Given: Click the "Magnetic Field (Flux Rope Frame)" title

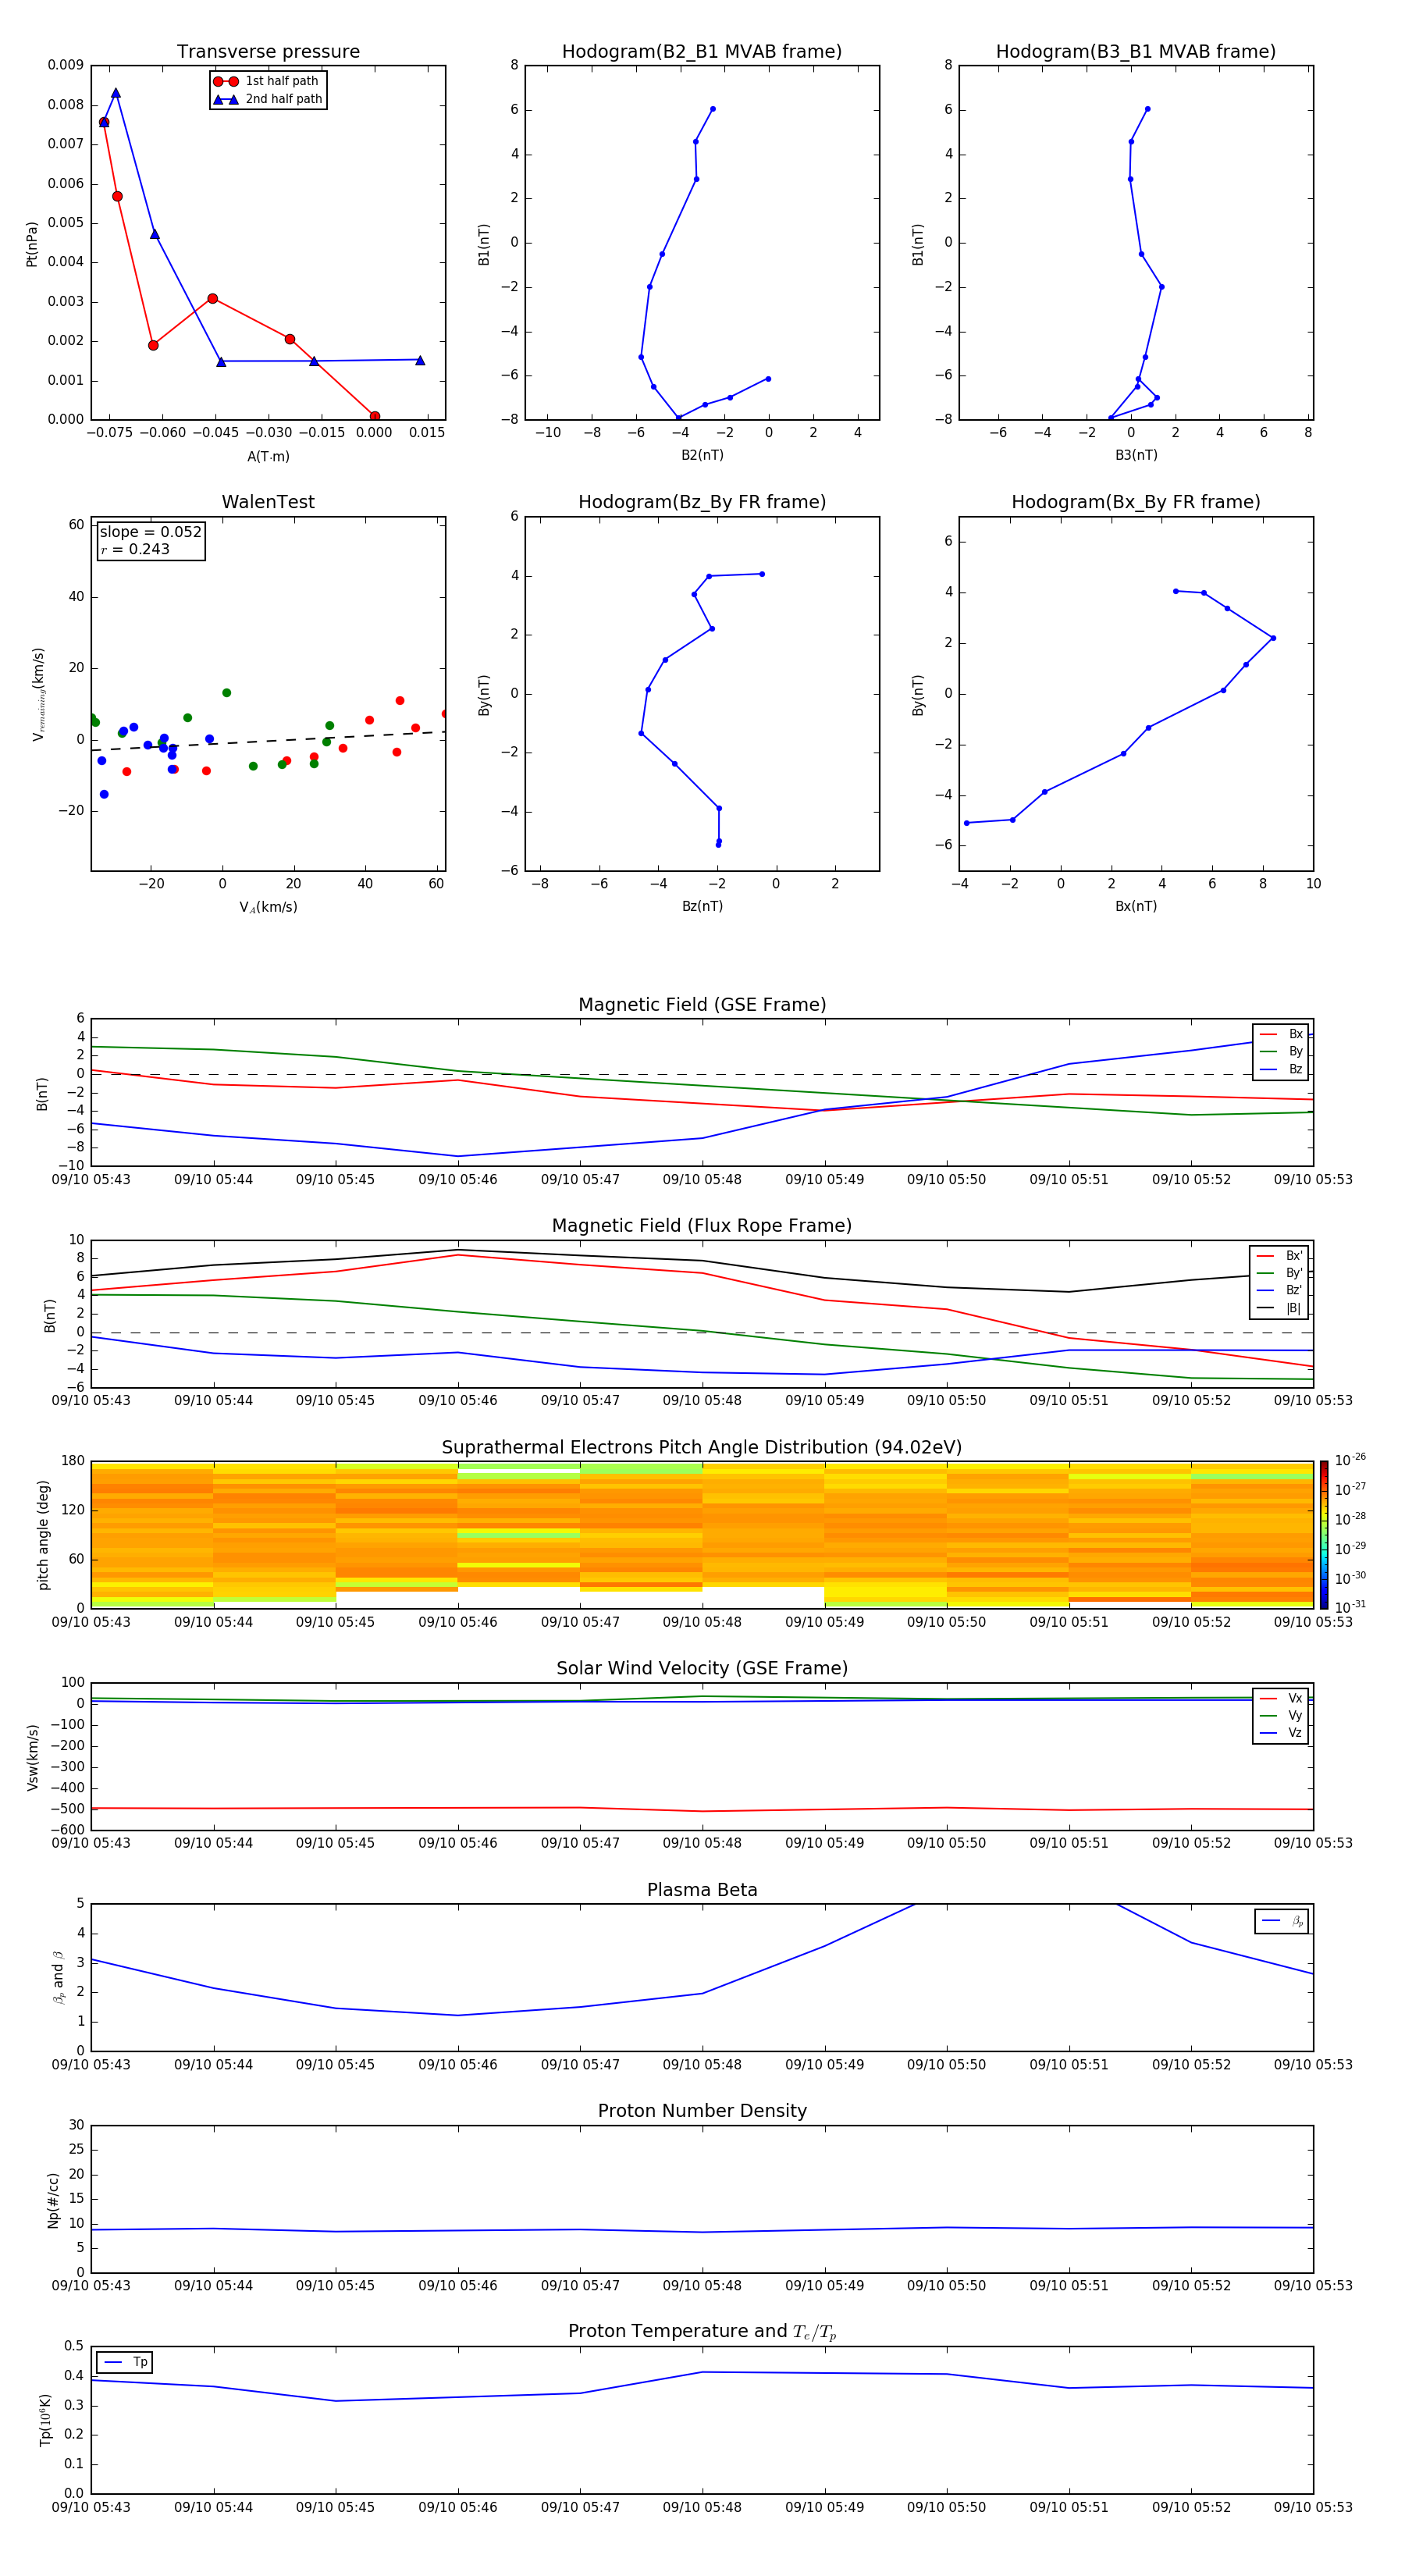Looking at the screenshot, I should pyautogui.click(x=702, y=1225).
